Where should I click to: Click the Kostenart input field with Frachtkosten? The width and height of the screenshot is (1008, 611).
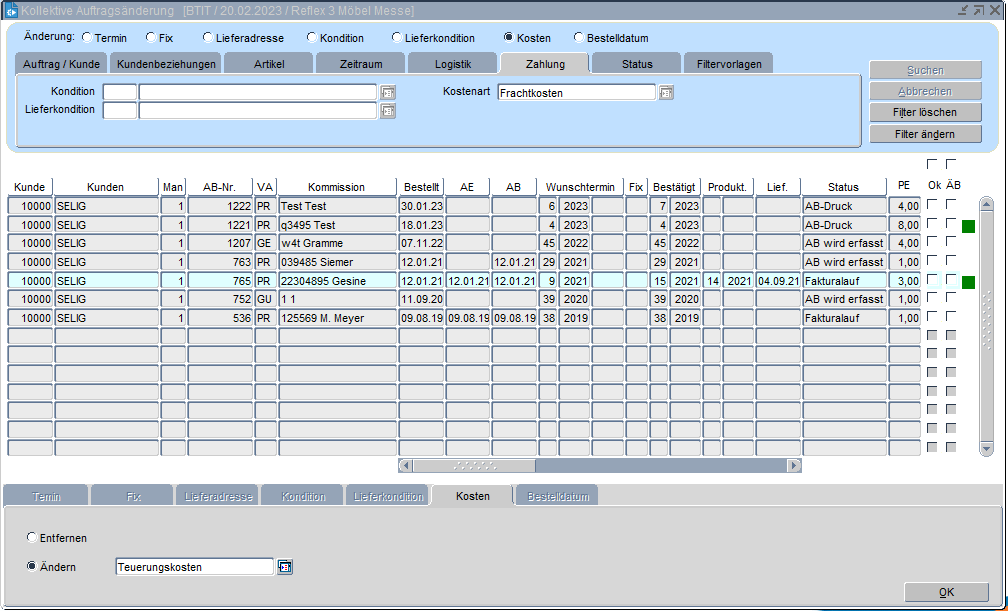[576, 92]
